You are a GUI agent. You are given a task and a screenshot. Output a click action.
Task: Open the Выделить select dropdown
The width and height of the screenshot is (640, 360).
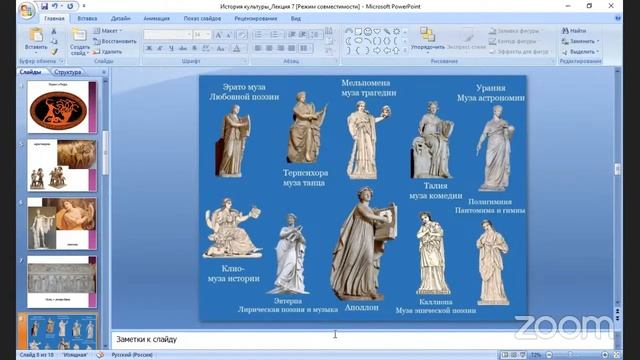580,52
